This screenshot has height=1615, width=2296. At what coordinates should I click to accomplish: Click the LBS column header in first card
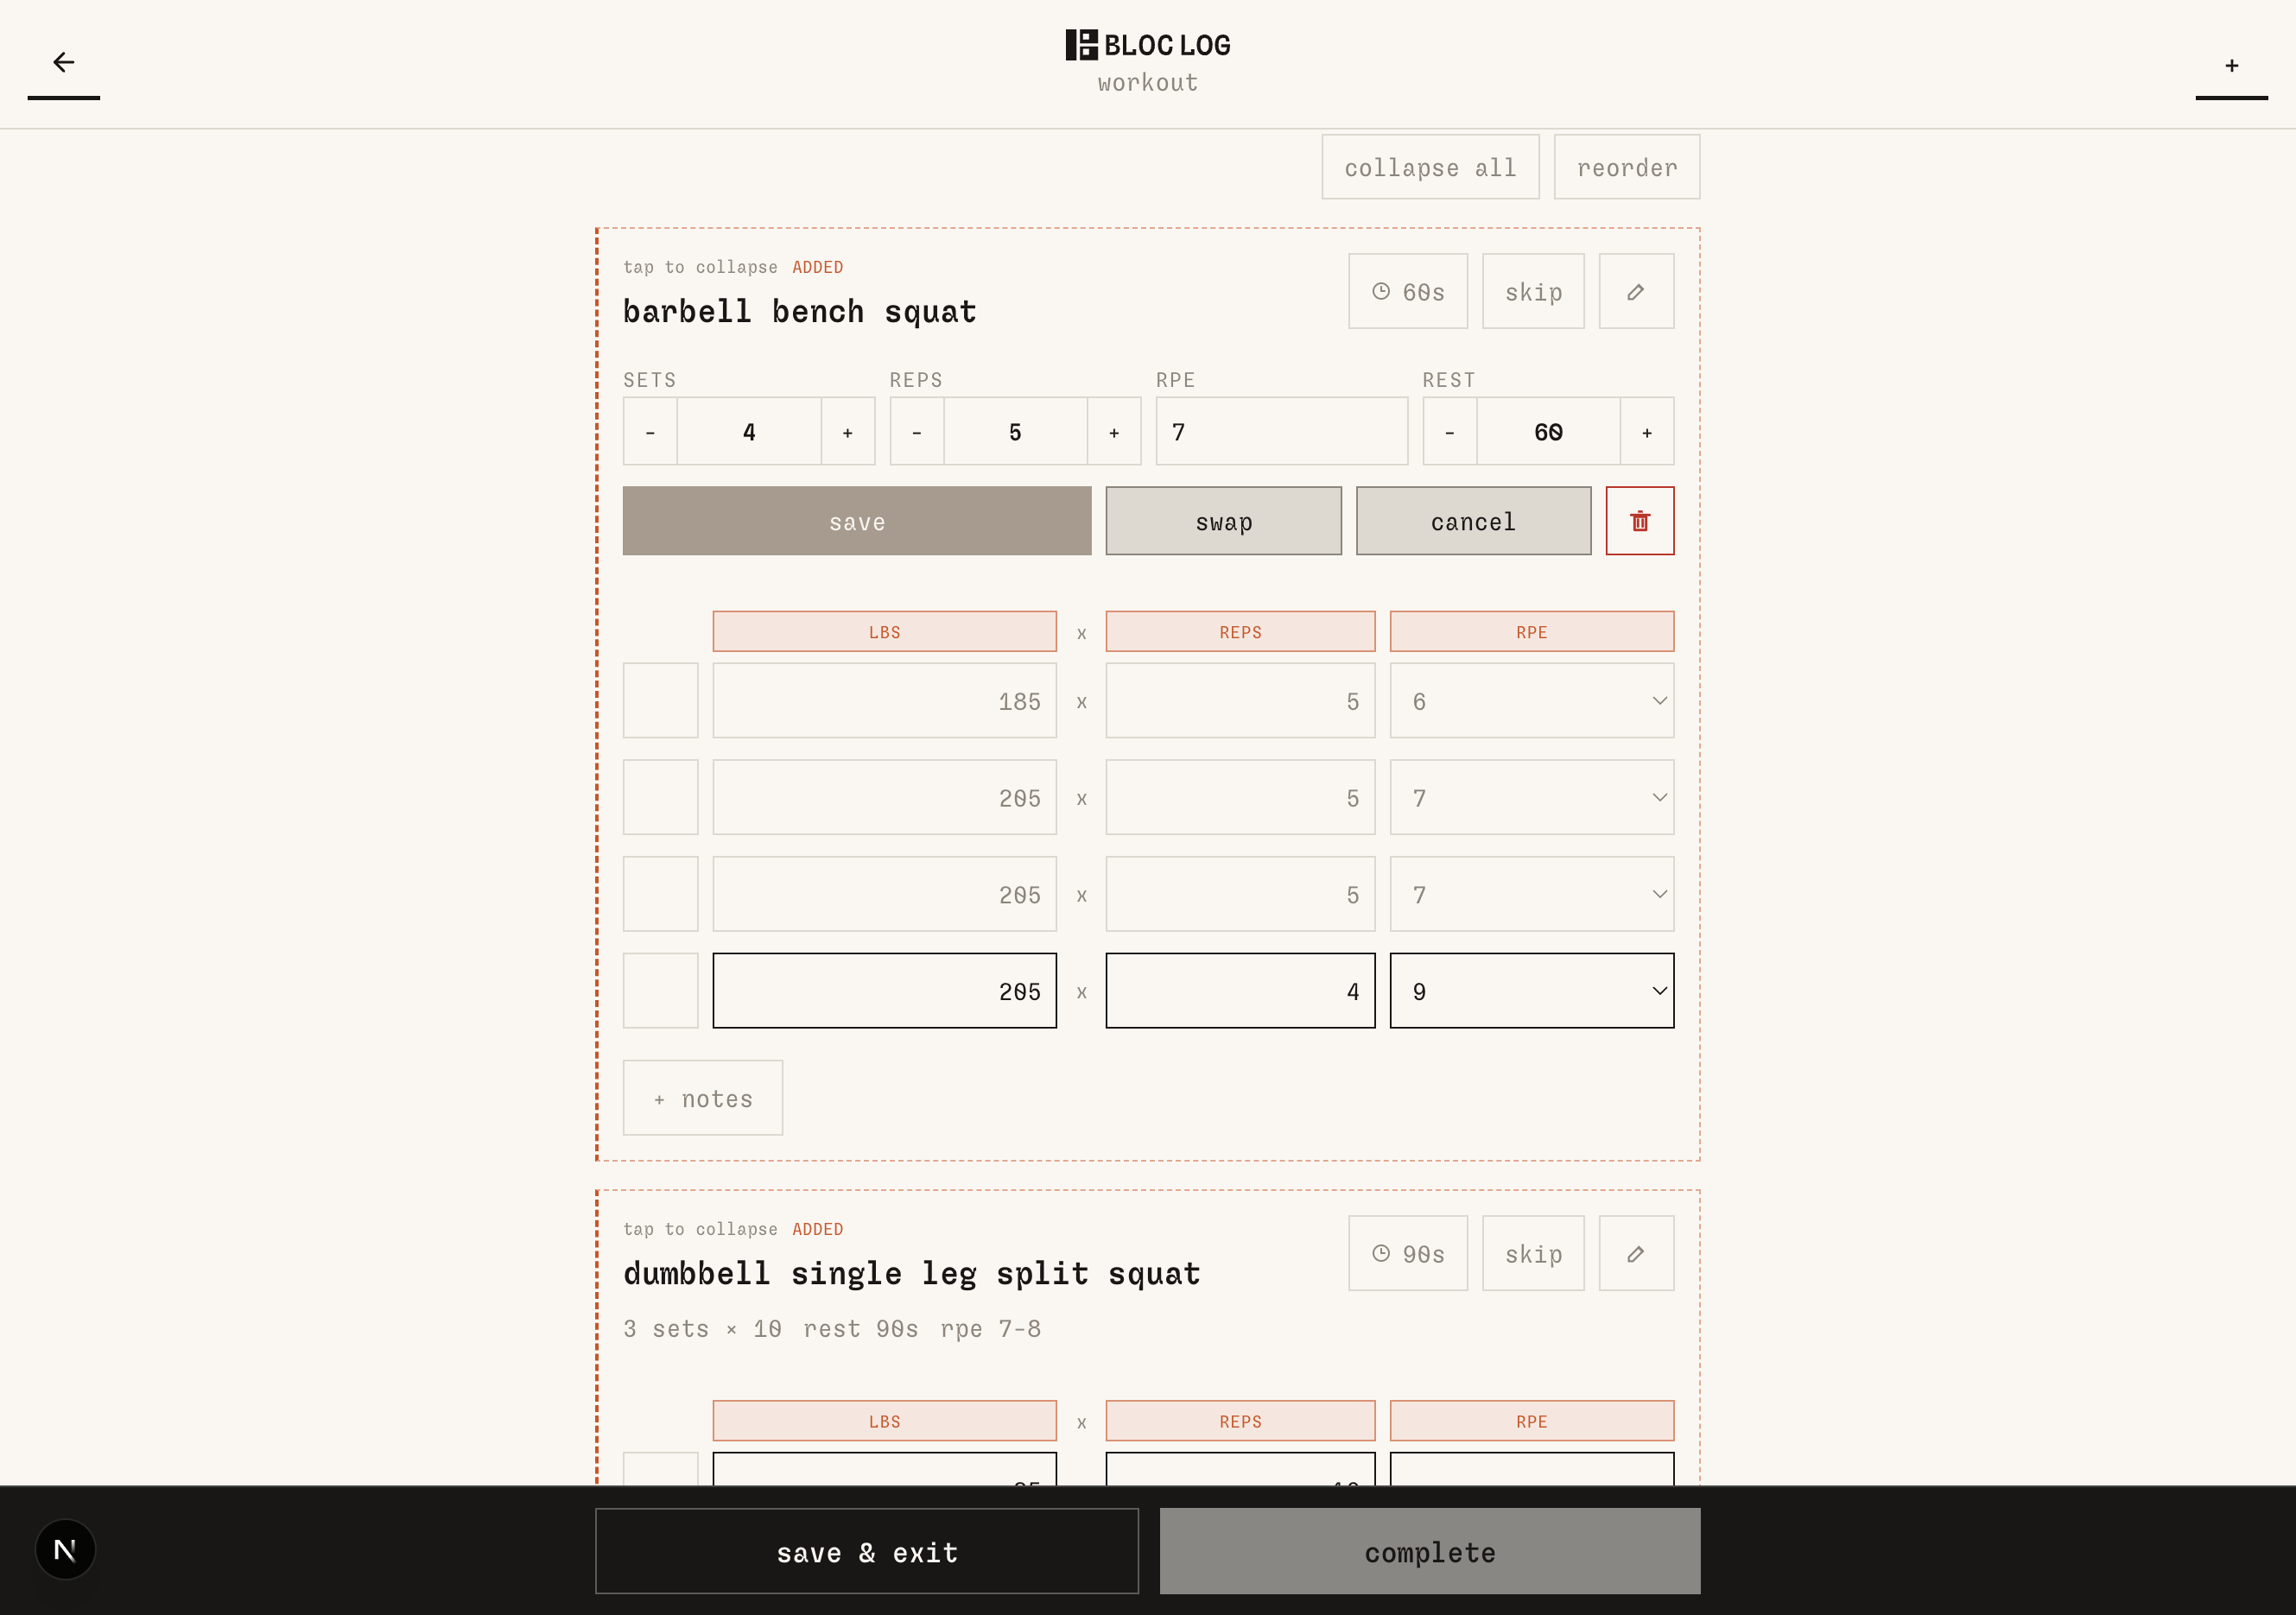884,632
